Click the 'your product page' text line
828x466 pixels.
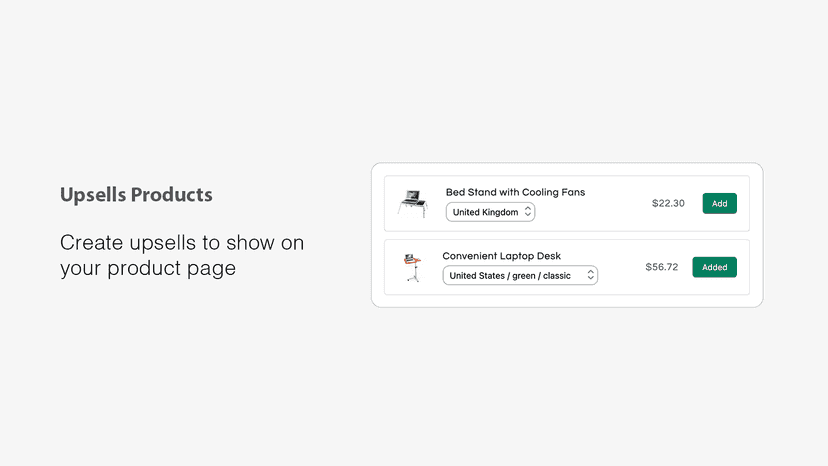[148, 268]
